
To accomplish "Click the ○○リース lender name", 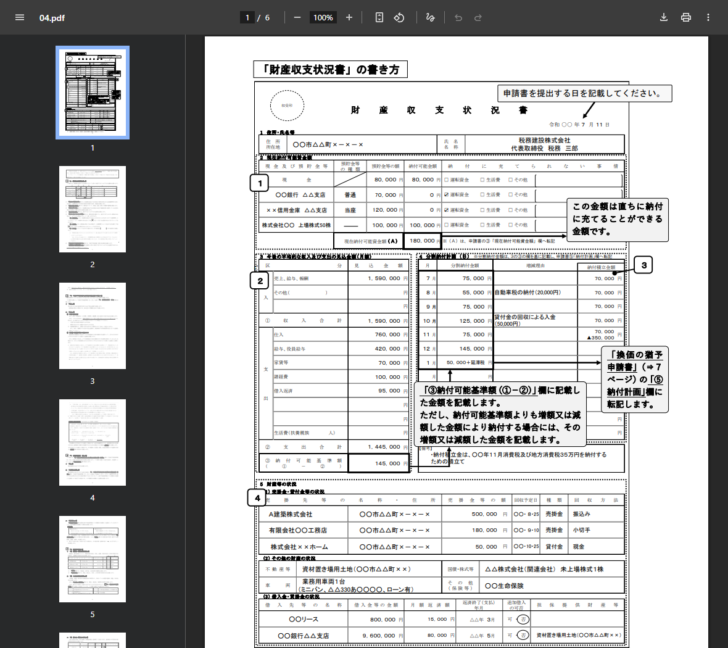I will coord(303,619).
